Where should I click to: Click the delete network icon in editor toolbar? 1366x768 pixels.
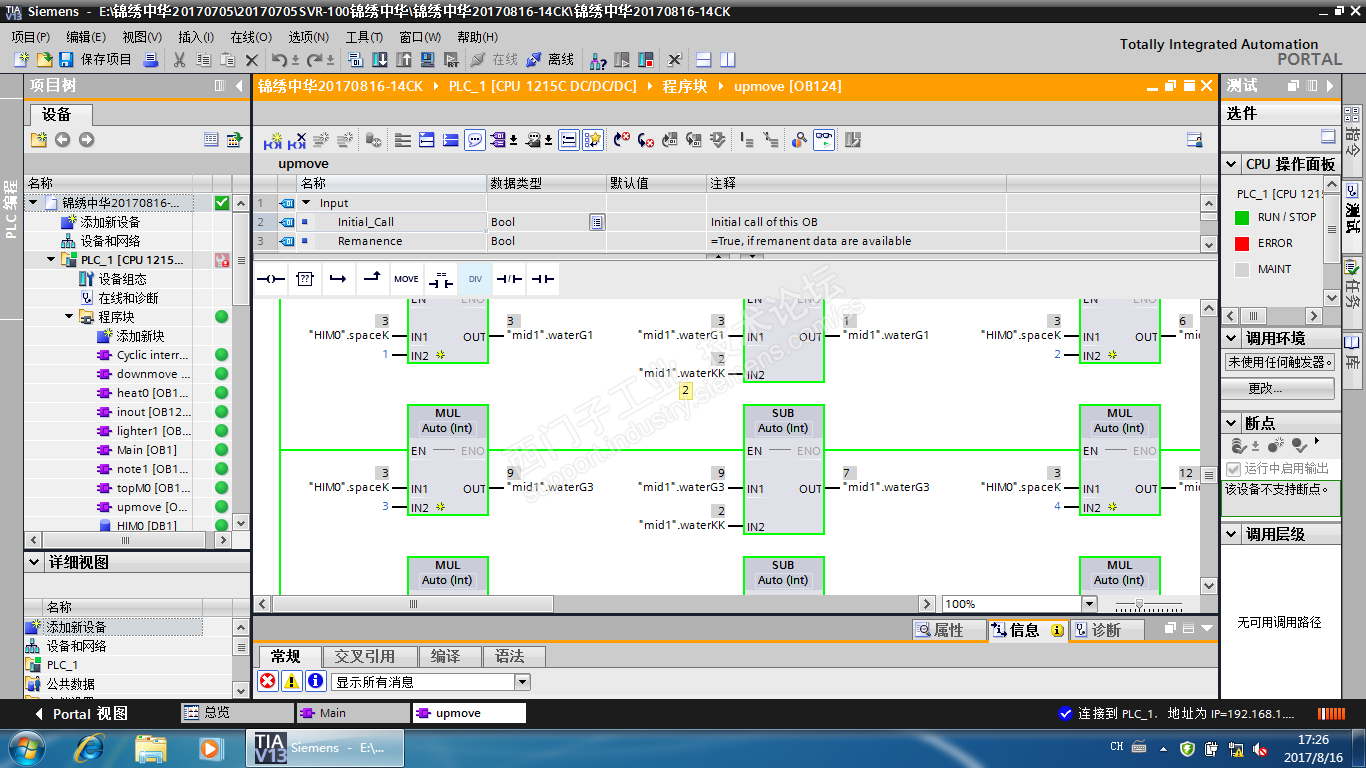[297, 140]
